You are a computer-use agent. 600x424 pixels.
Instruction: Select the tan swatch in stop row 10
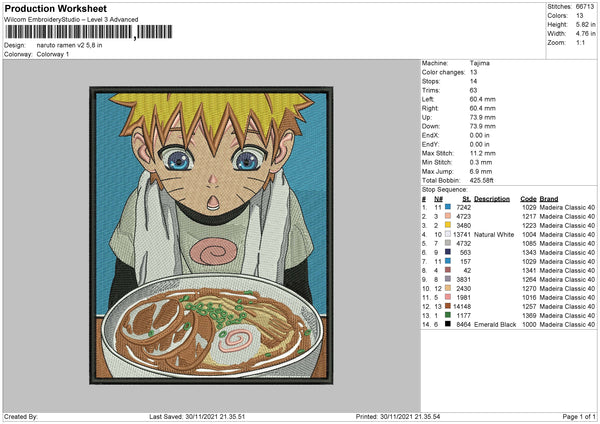pyautogui.click(x=448, y=288)
